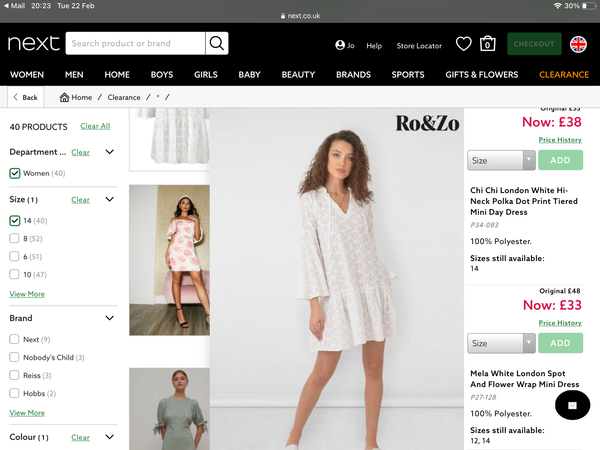Open the favourites heart icon
This screenshot has width=600, height=450.
[x=463, y=44]
